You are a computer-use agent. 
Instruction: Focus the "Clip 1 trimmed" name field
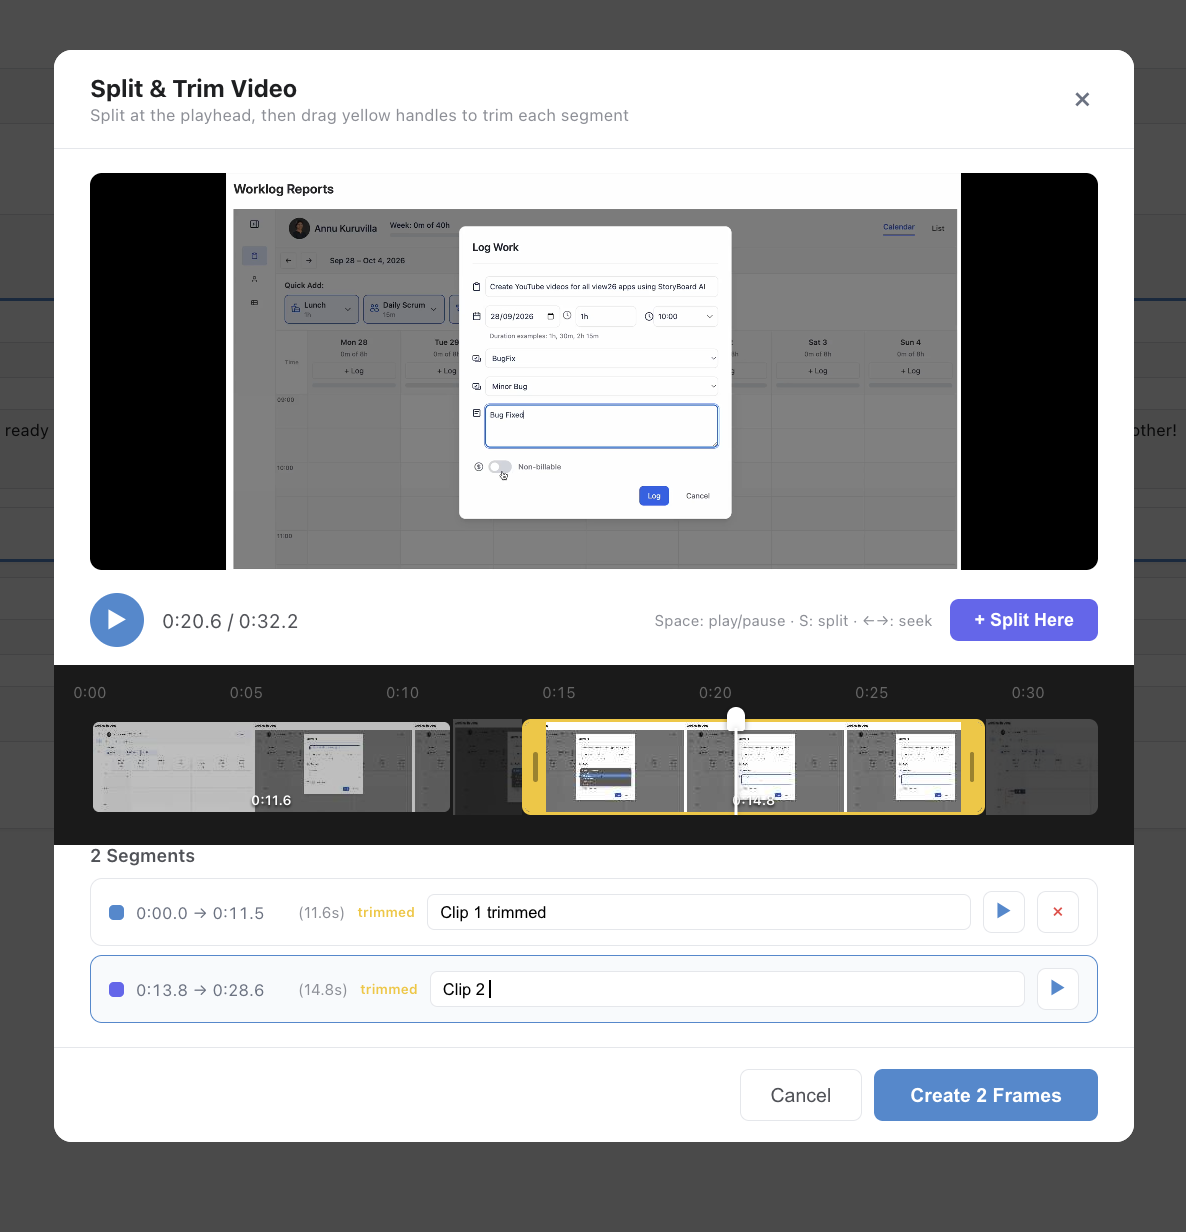tap(699, 912)
